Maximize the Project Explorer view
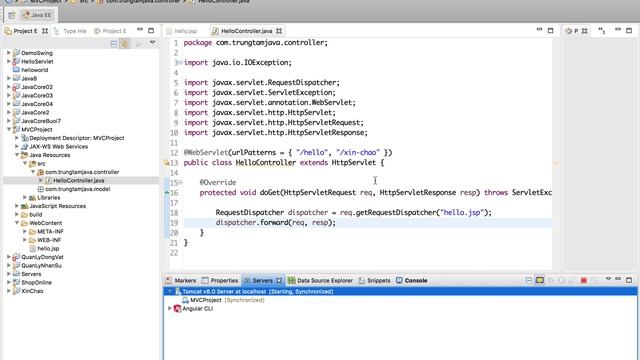 (x=151, y=30)
